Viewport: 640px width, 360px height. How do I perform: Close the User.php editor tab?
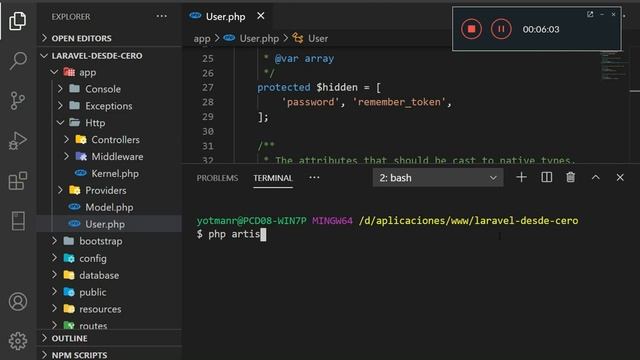click(x=261, y=16)
